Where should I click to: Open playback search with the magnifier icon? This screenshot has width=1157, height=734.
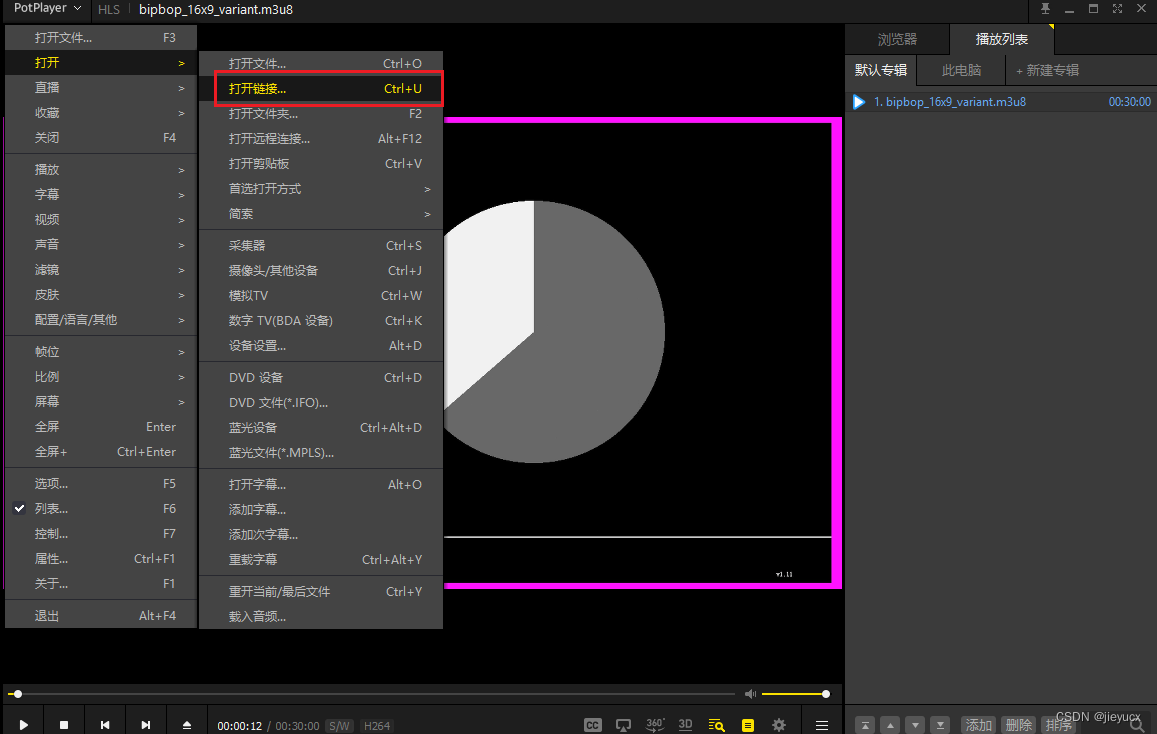716,725
